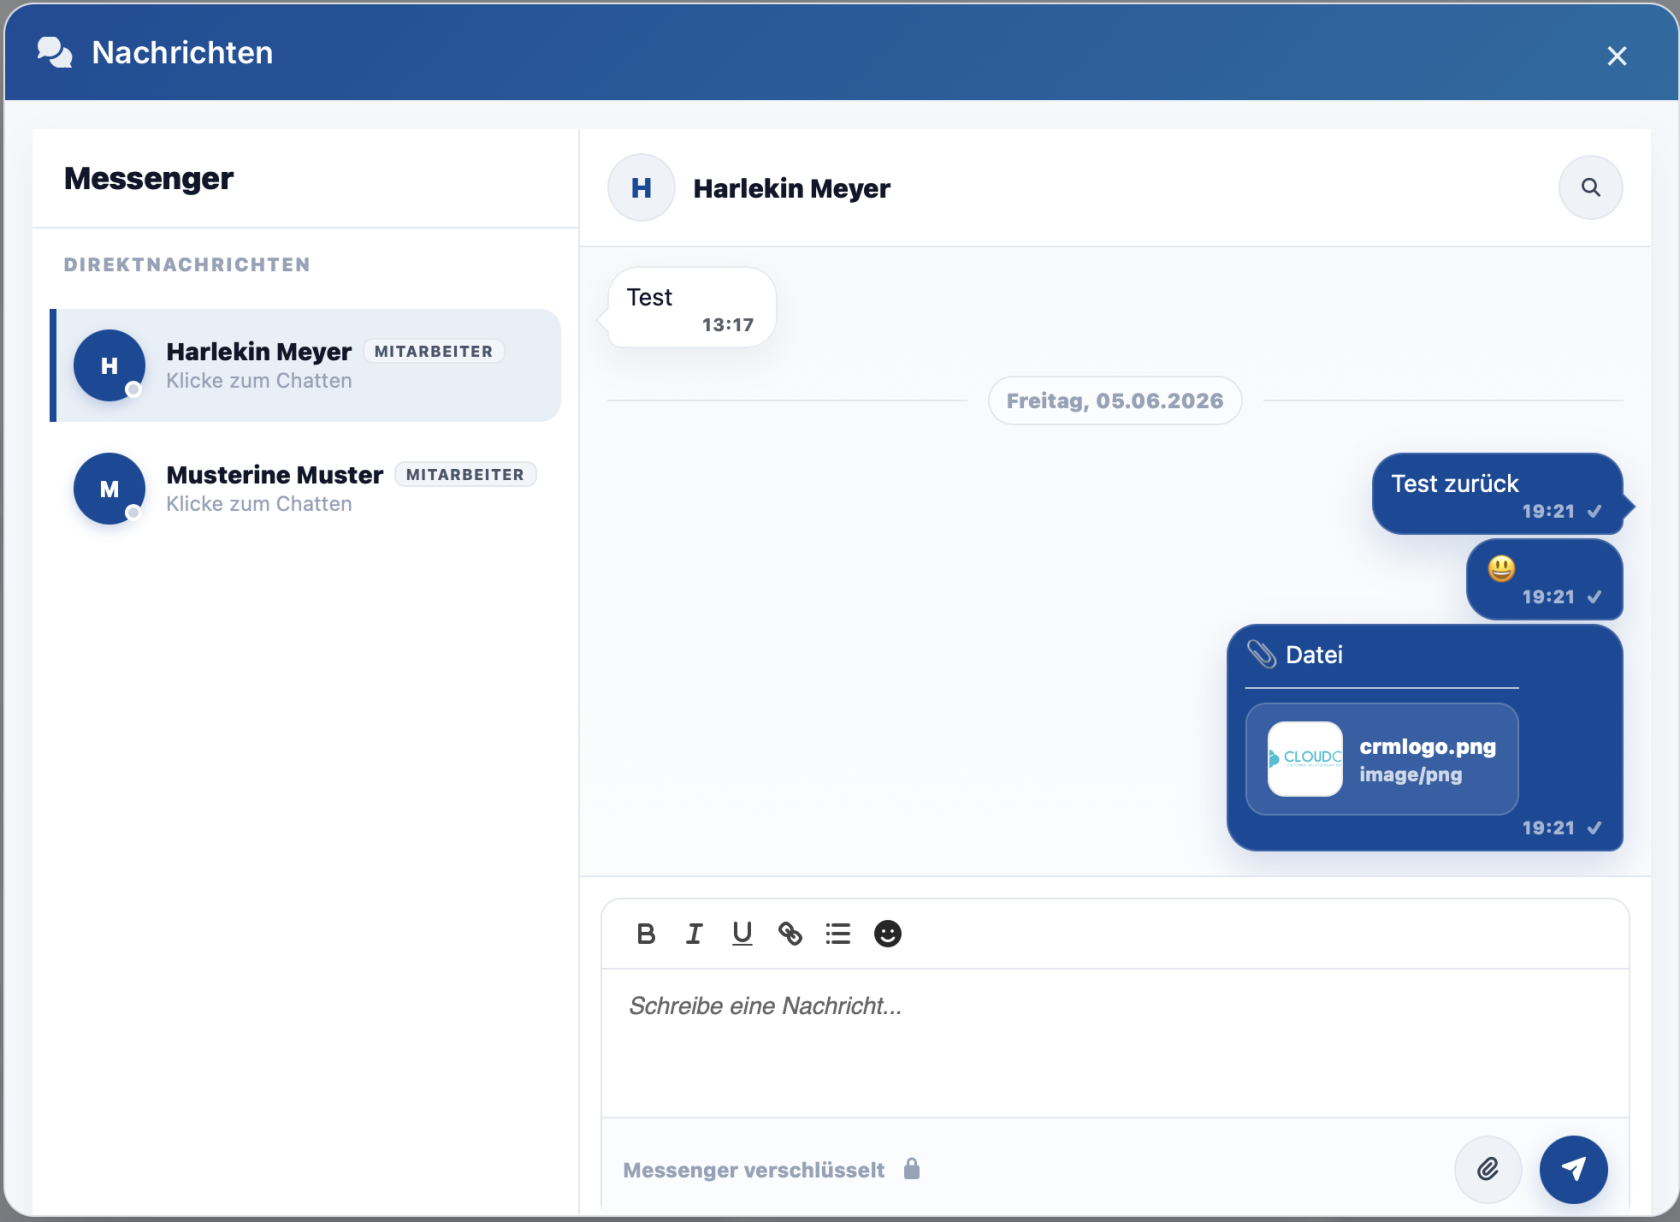1680x1222 pixels.
Task: Click the 'Test zurück' sent message
Action: tap(1497, 494)
